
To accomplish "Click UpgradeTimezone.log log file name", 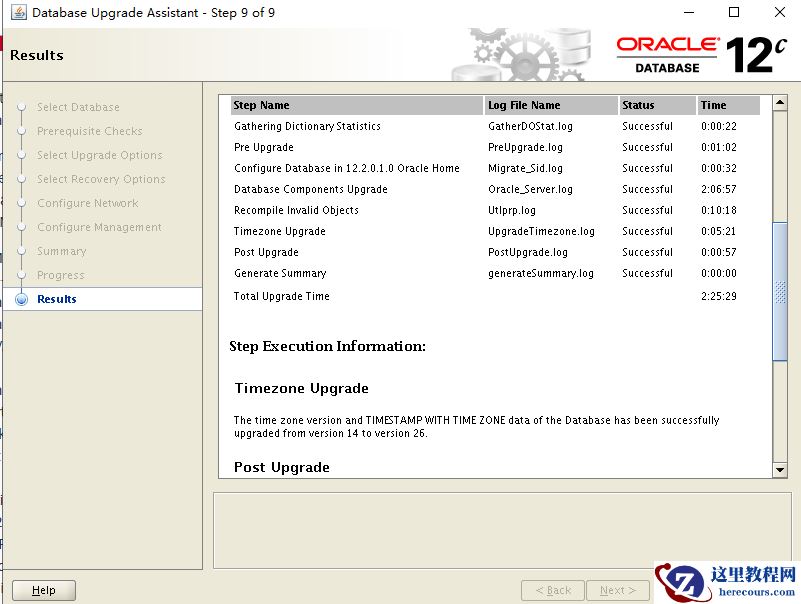I will (541, 231).
